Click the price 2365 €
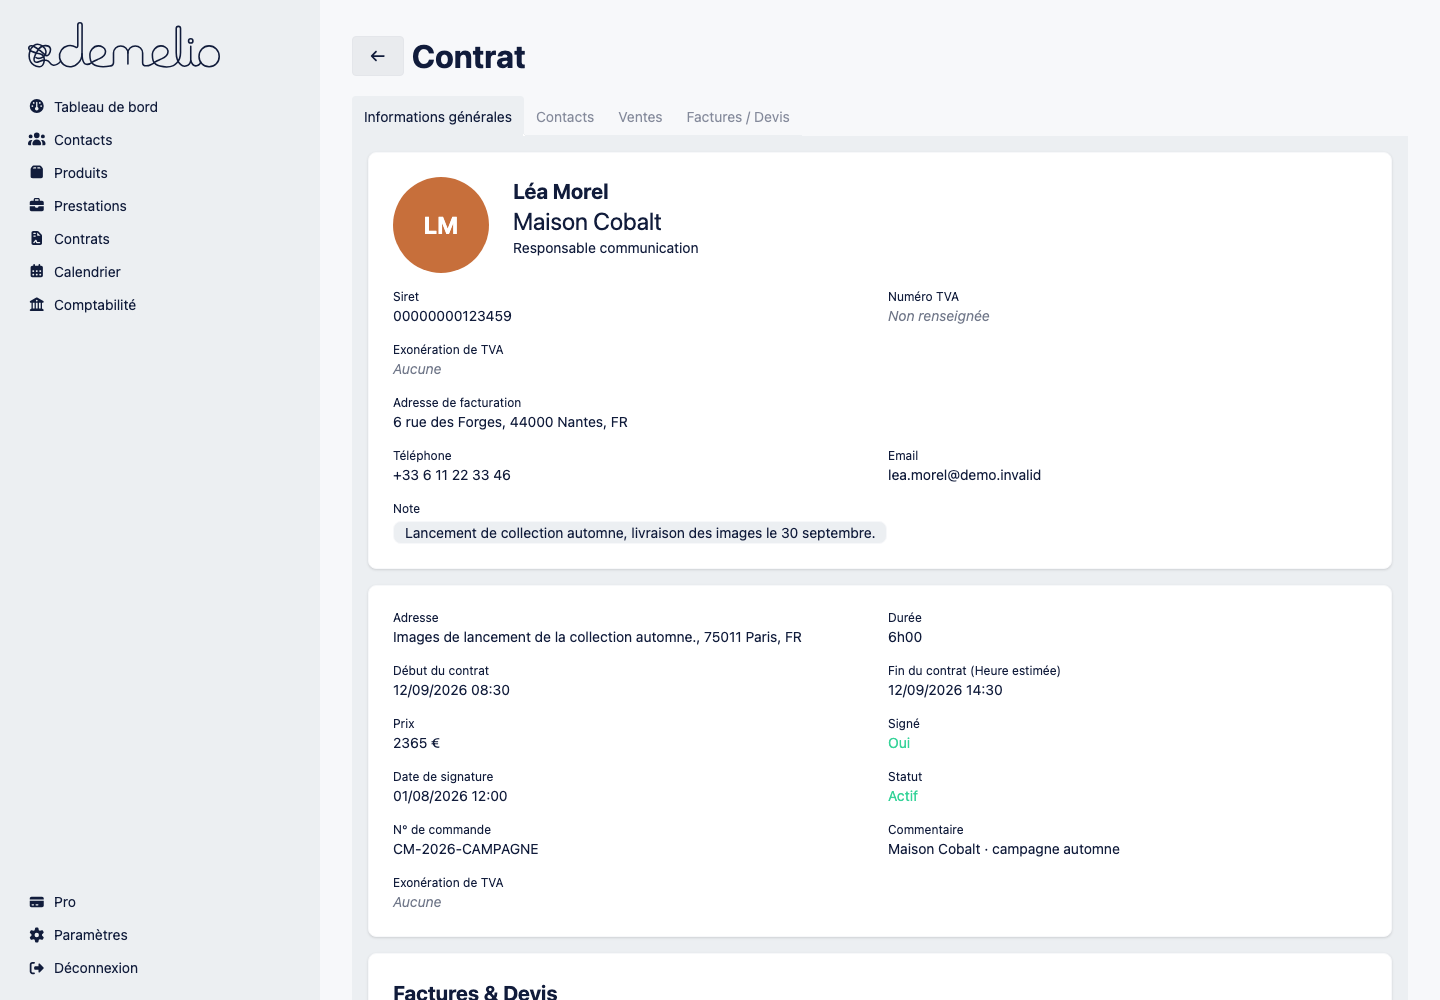The width and height of the screenshot is (1440, 1000). point(416,743)
